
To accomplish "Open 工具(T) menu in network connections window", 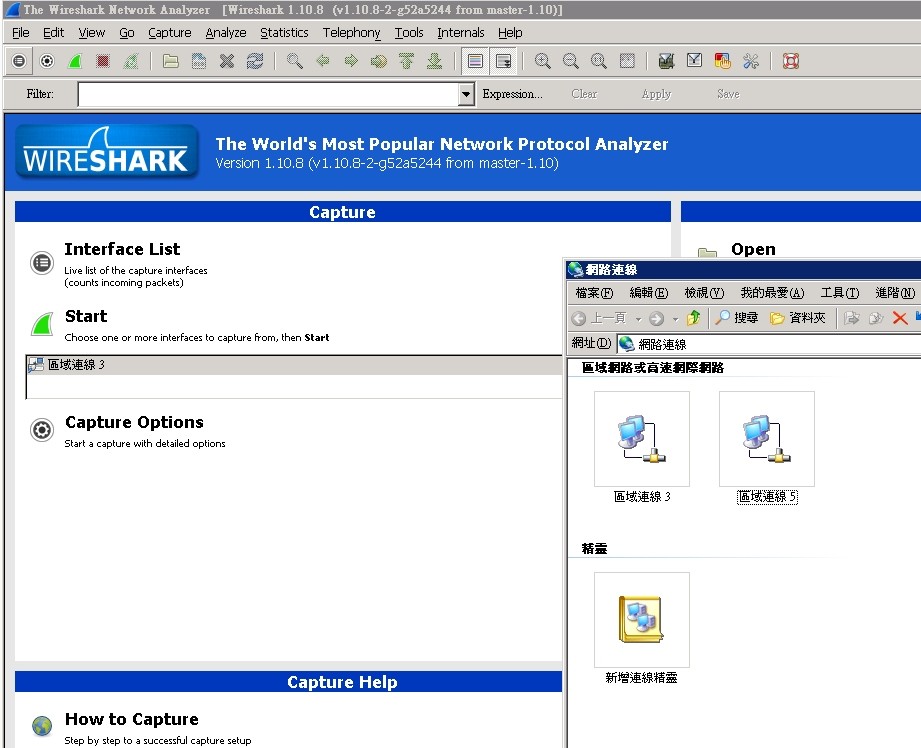I will (x=839, y=293).
